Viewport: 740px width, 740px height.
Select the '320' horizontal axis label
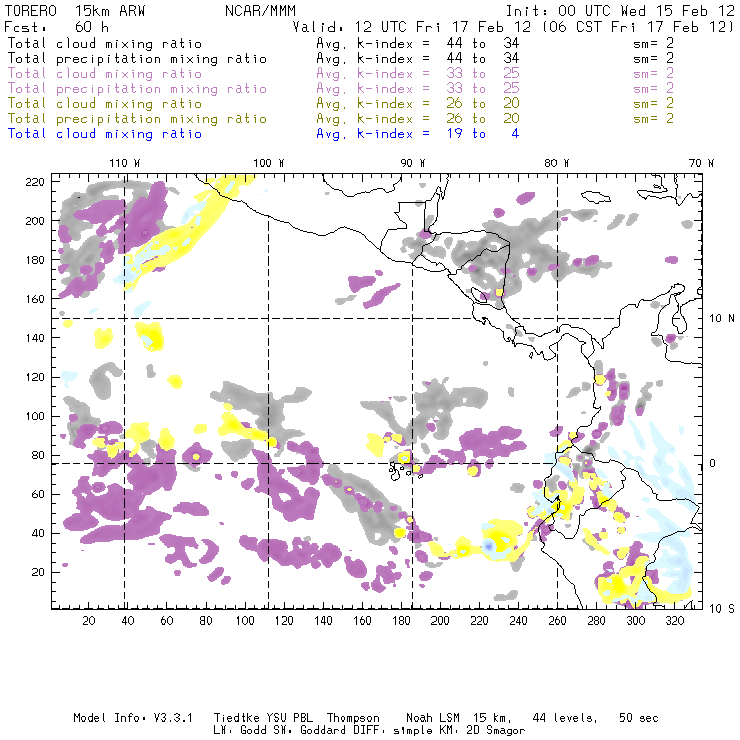tap(674, 621)
